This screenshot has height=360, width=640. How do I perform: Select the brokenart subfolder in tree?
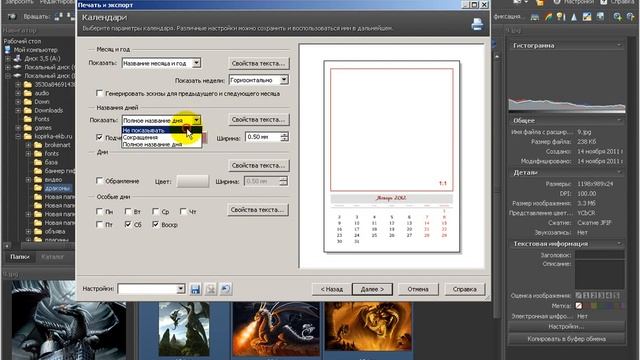57,145
